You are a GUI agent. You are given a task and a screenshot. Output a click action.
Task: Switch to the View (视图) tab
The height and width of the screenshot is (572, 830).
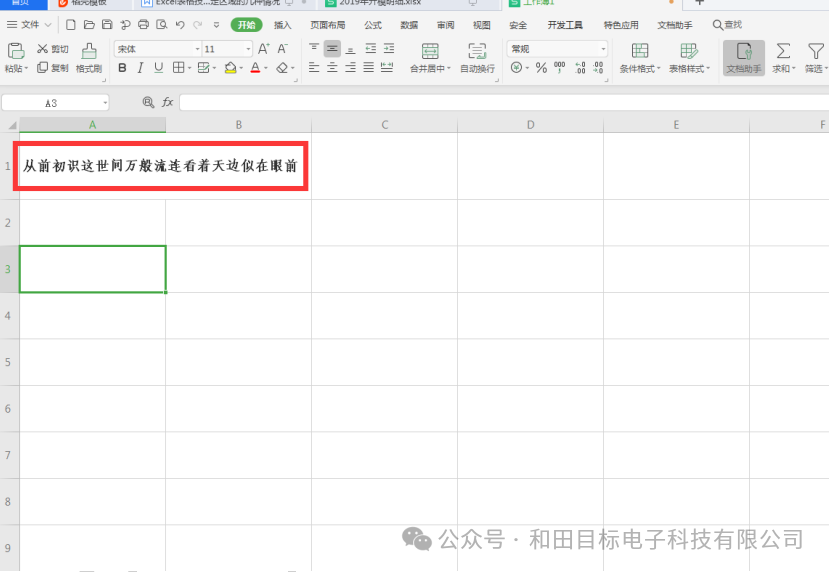point(482,25)
